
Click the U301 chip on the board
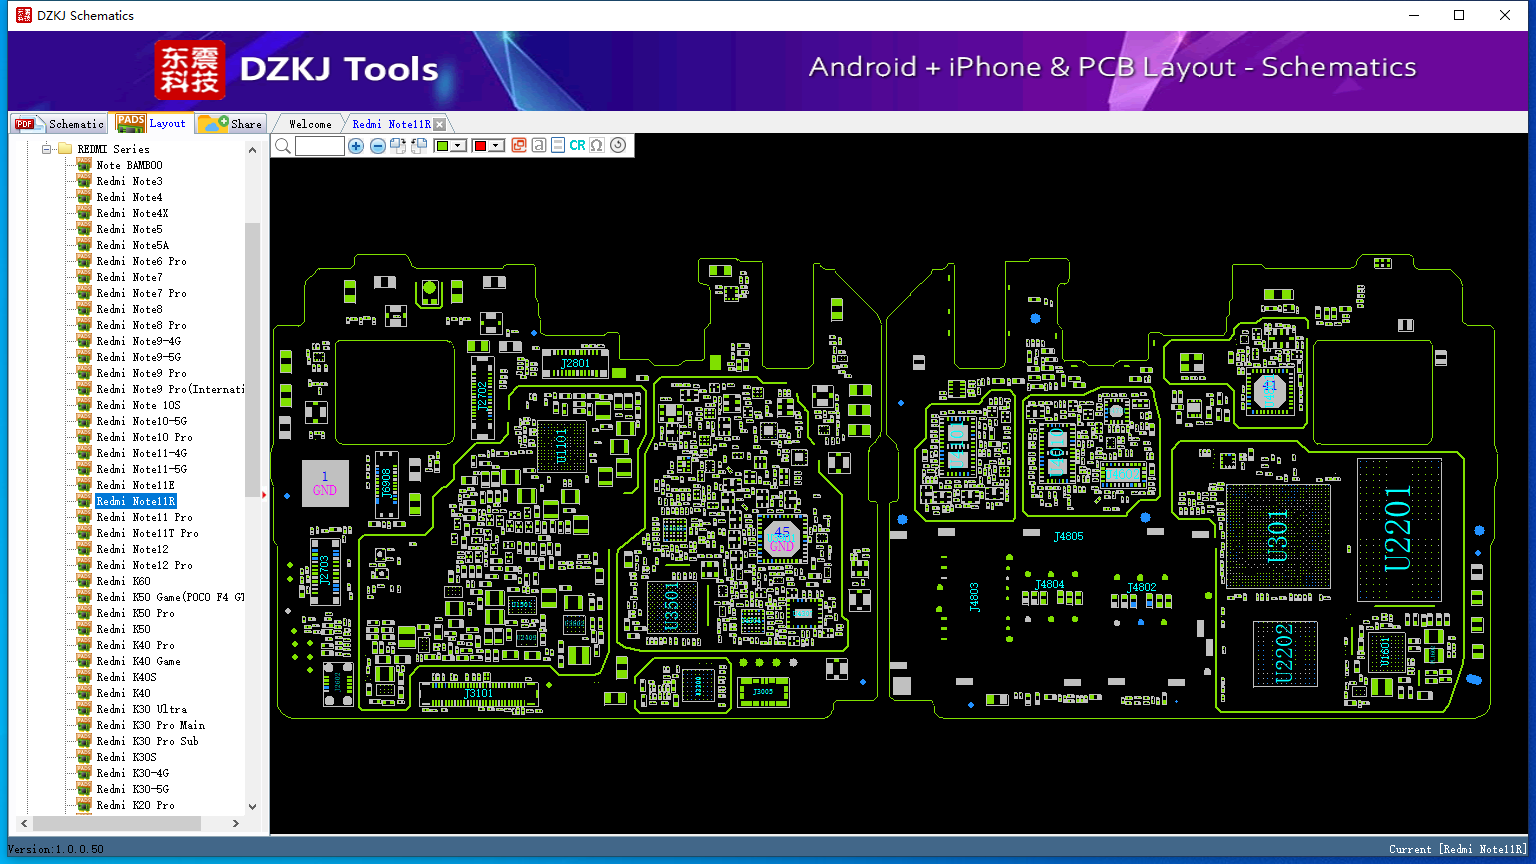click(1280, 536)
